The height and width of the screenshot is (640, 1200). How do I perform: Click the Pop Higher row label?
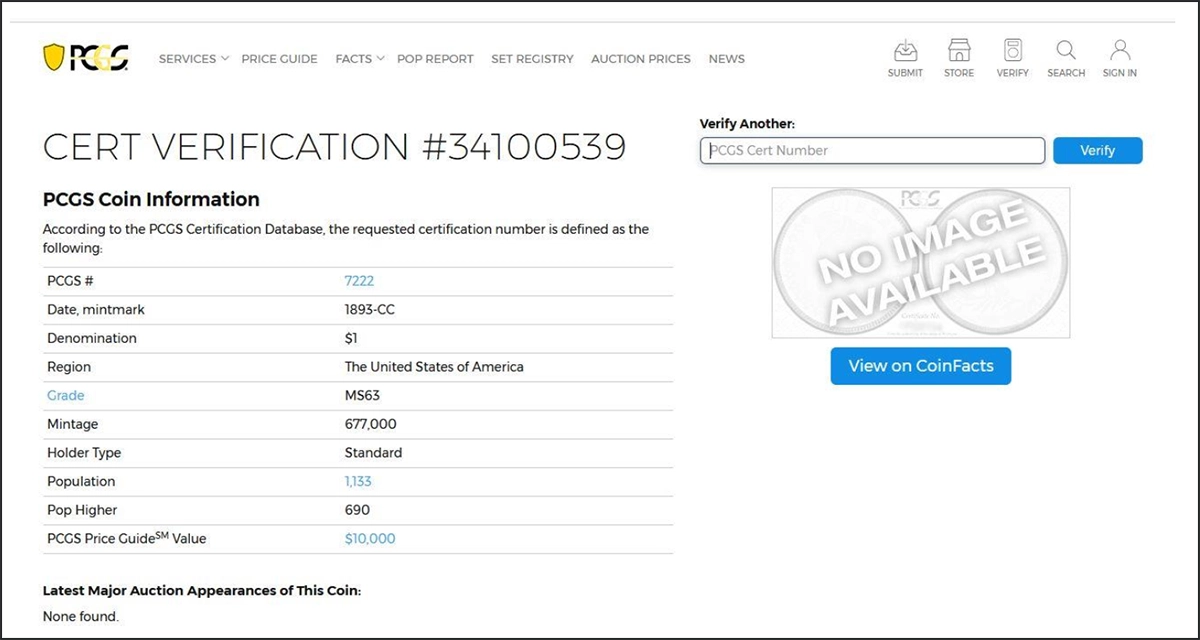point(82,510)
